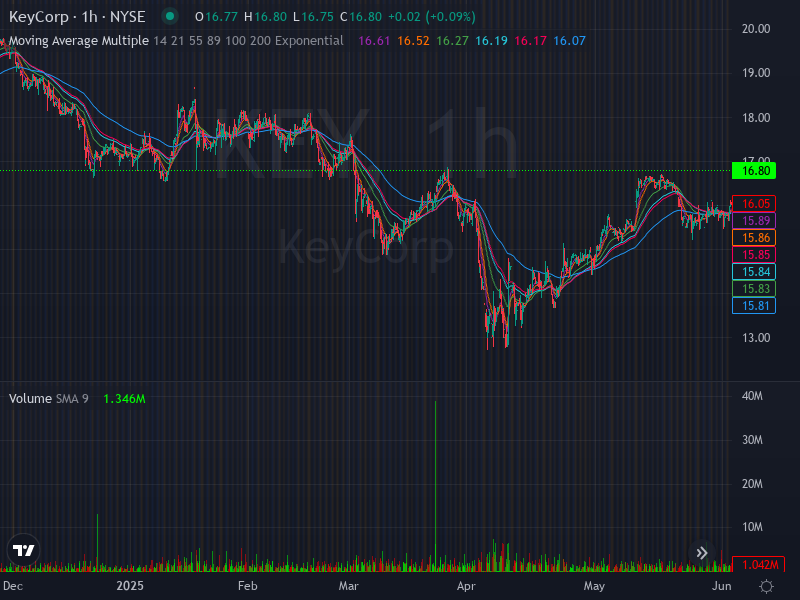Screen dimensions: 800x600
Task: Click the blue EMA value 16.07
Action: 569,41
